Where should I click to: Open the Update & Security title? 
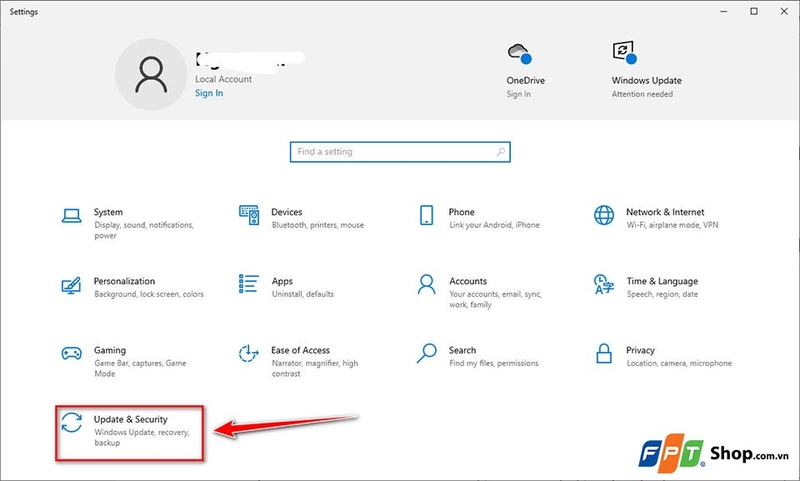tap(131, 419)
